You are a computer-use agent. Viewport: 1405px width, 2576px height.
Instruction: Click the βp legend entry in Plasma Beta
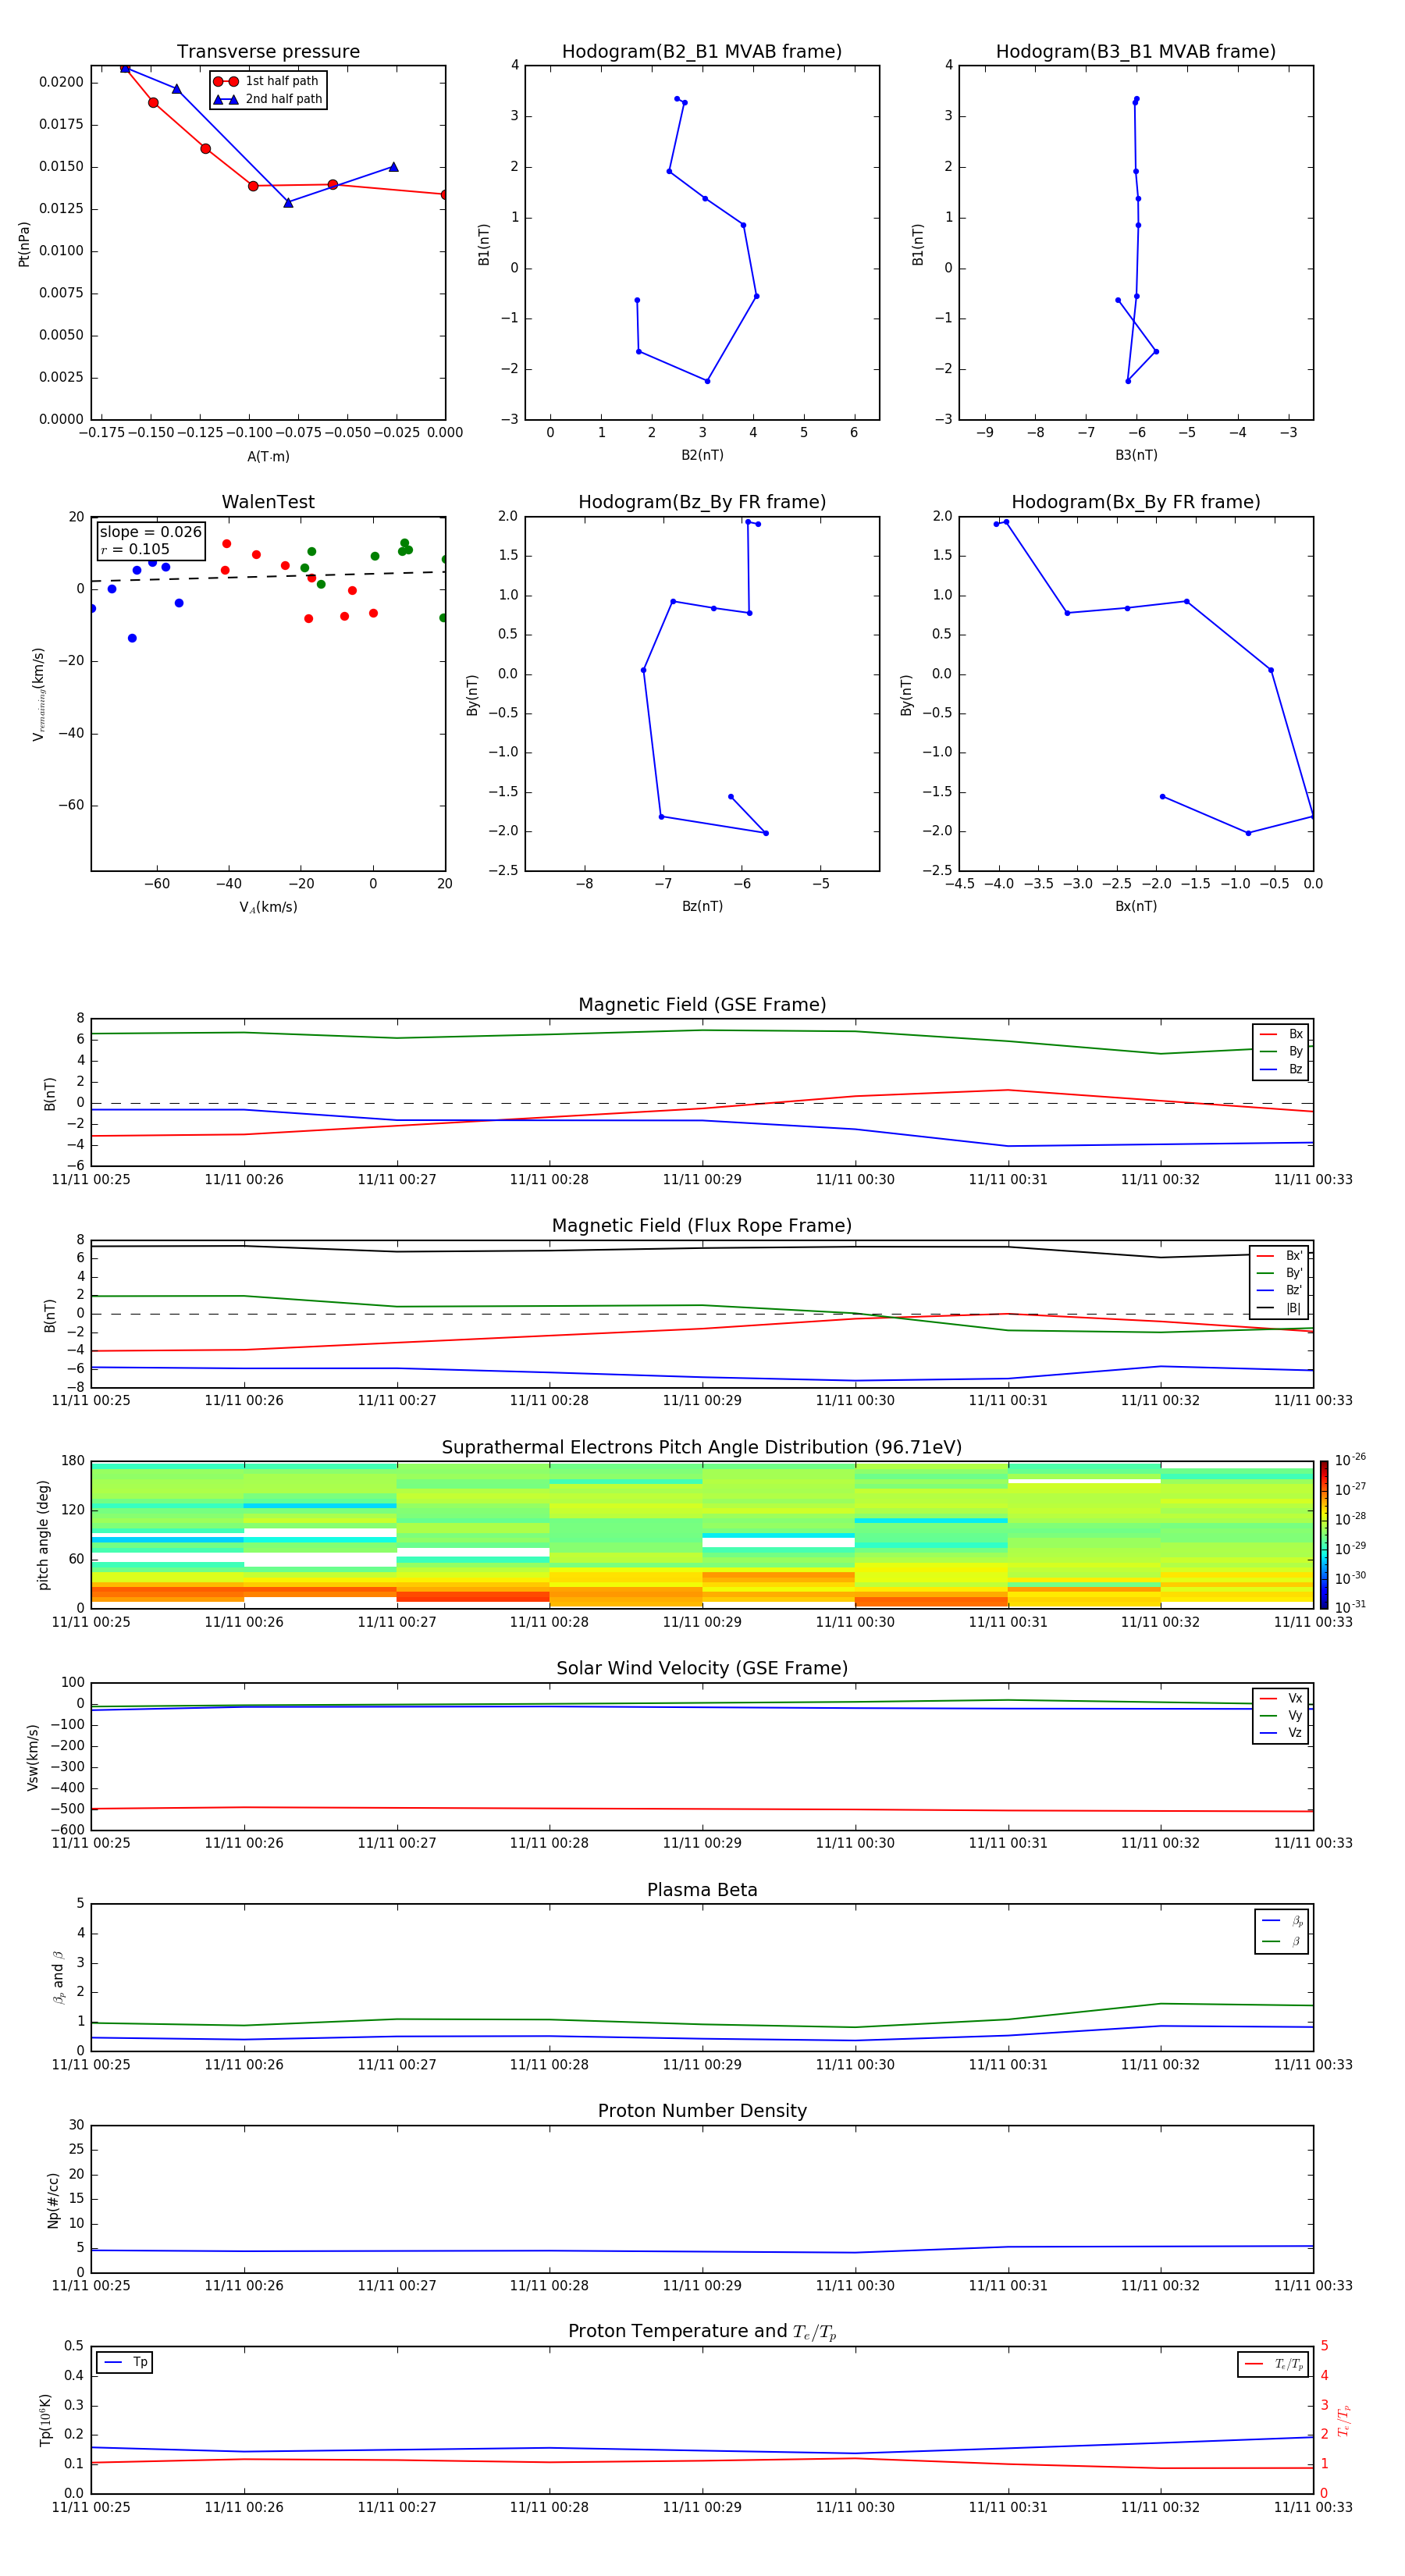coord(1282,1921)
